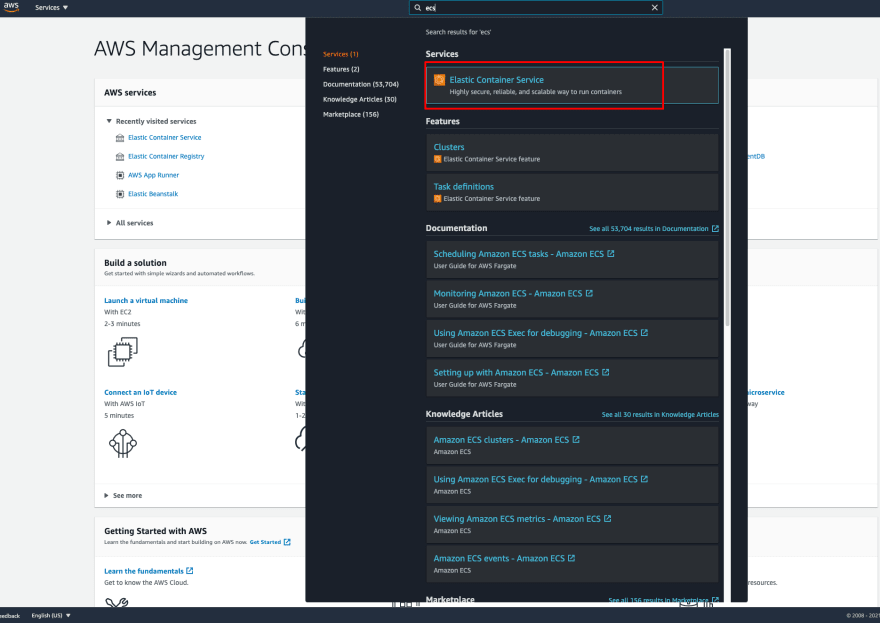Click the orange ECS service icon

click(x=439, y=80)
